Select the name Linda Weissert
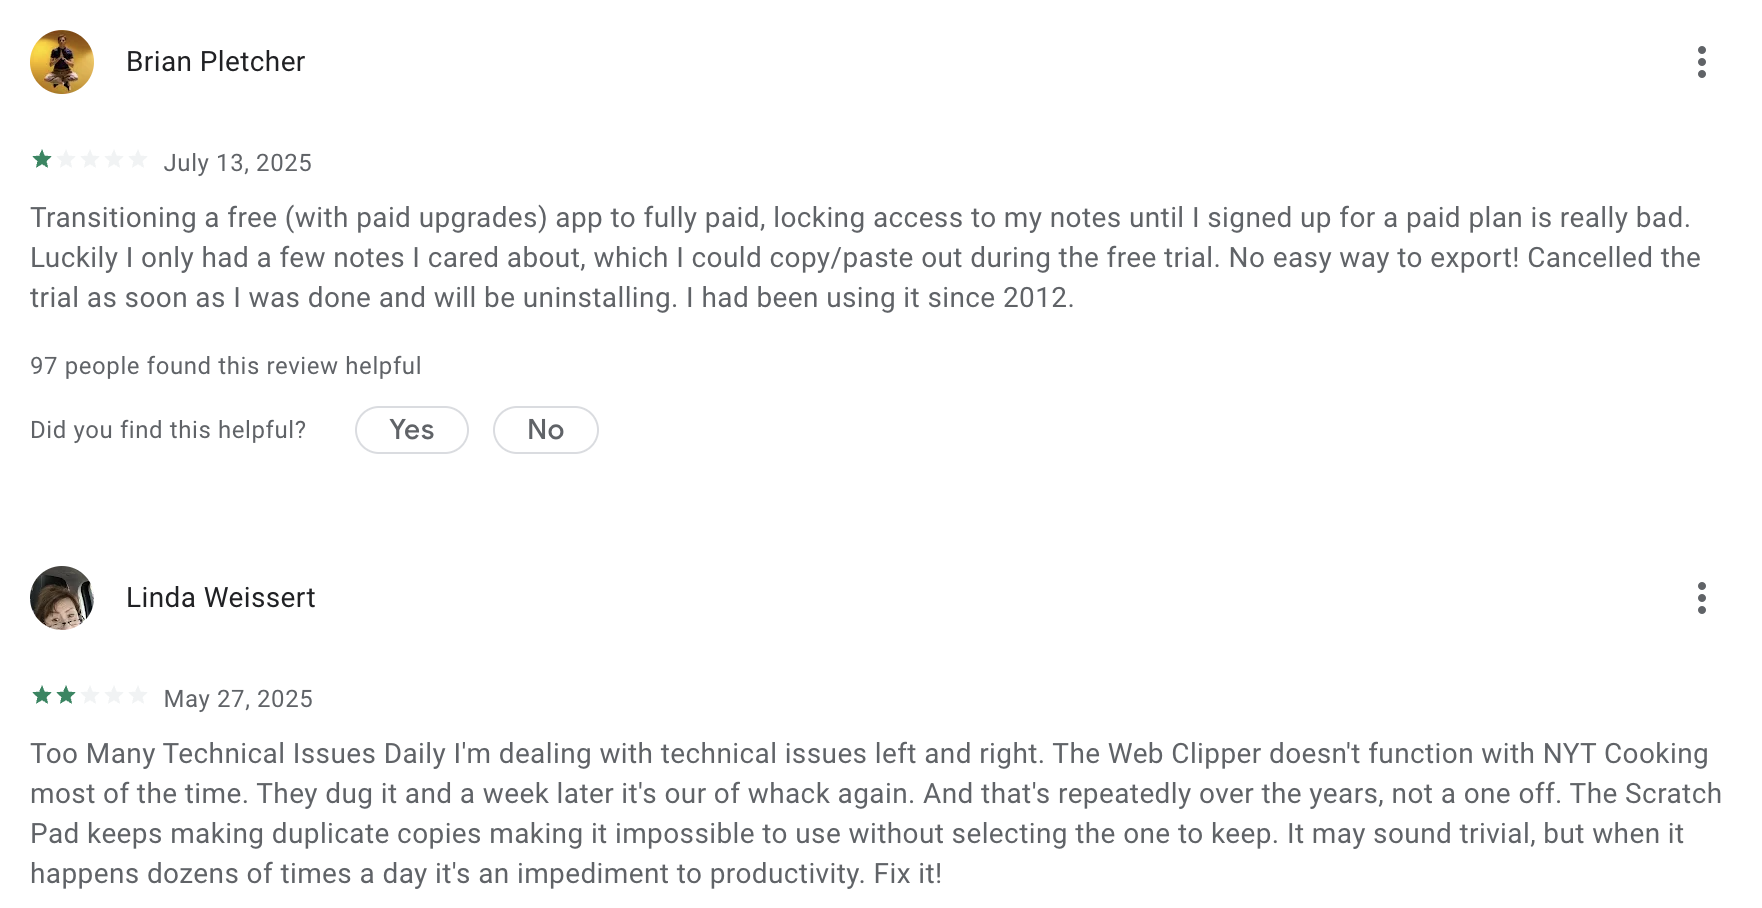The height and width of the screenshot is (908, 1762). [221, 597]
